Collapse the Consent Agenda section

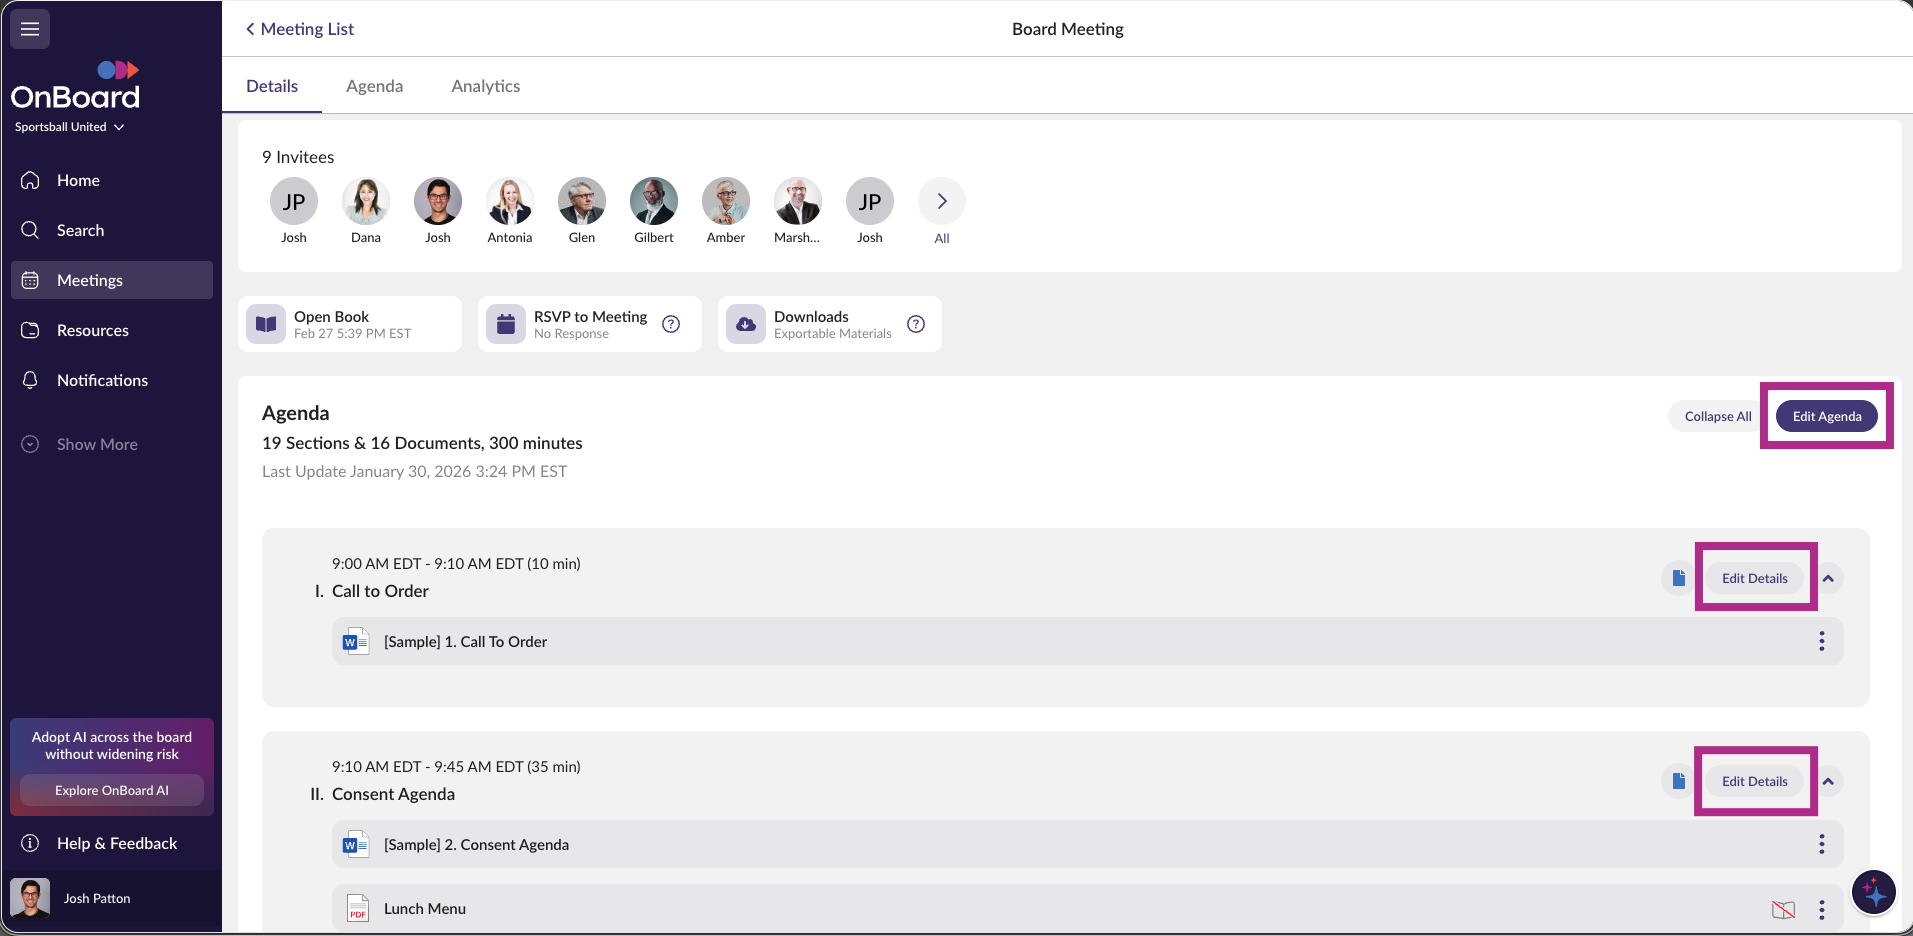pos(1828,781)
